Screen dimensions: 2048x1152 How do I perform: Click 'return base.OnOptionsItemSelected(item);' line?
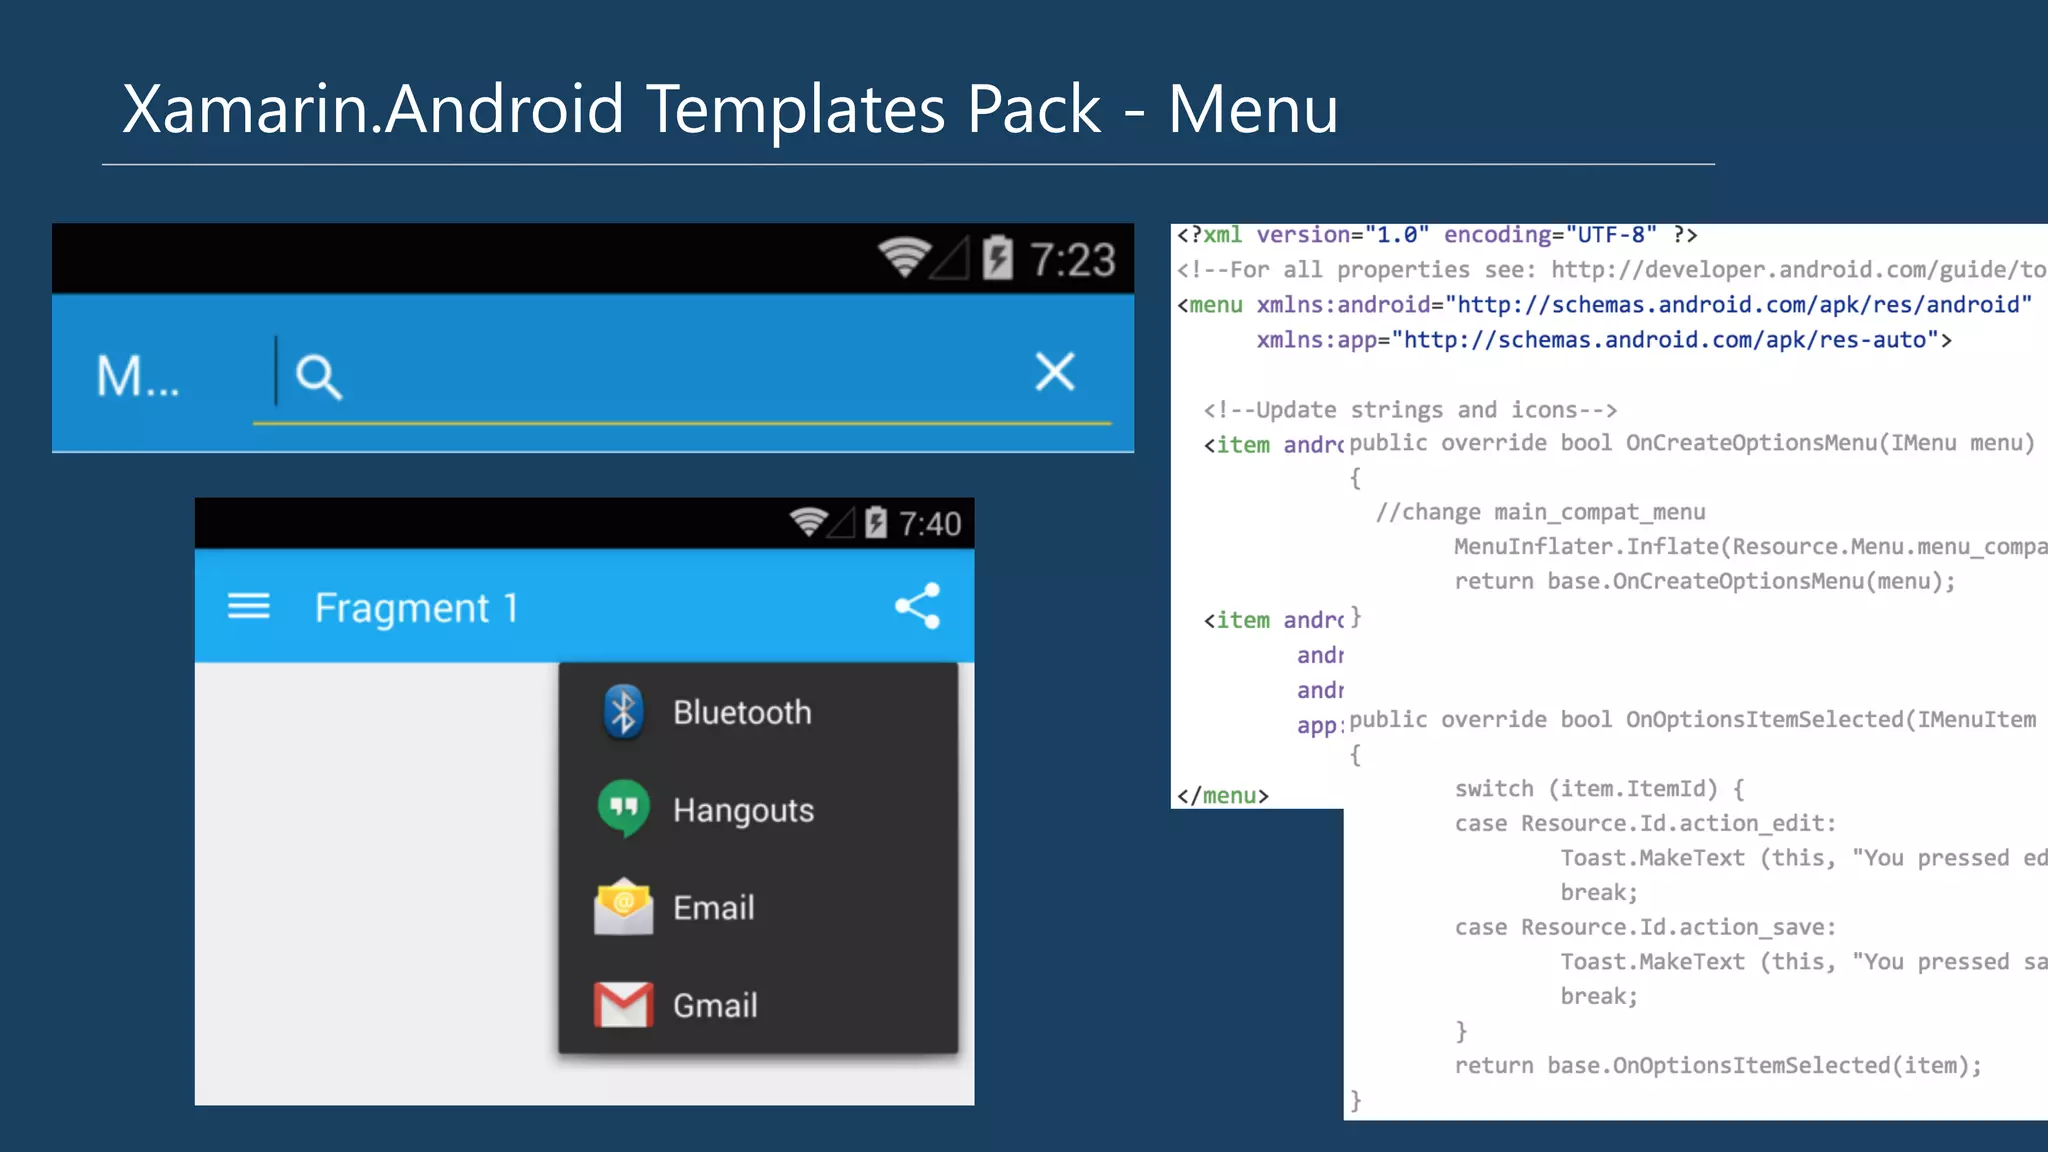pos(1718,1066)
